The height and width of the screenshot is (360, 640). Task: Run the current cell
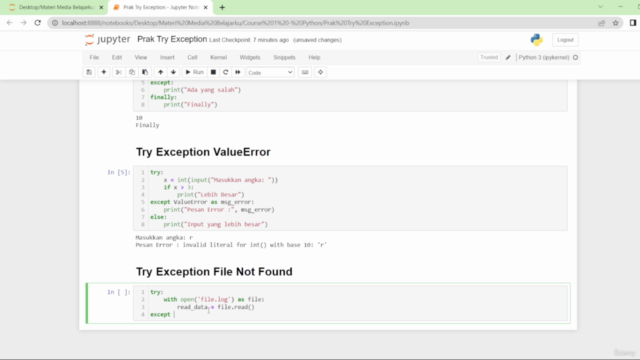pyautogui.click(x=195, y=72)
